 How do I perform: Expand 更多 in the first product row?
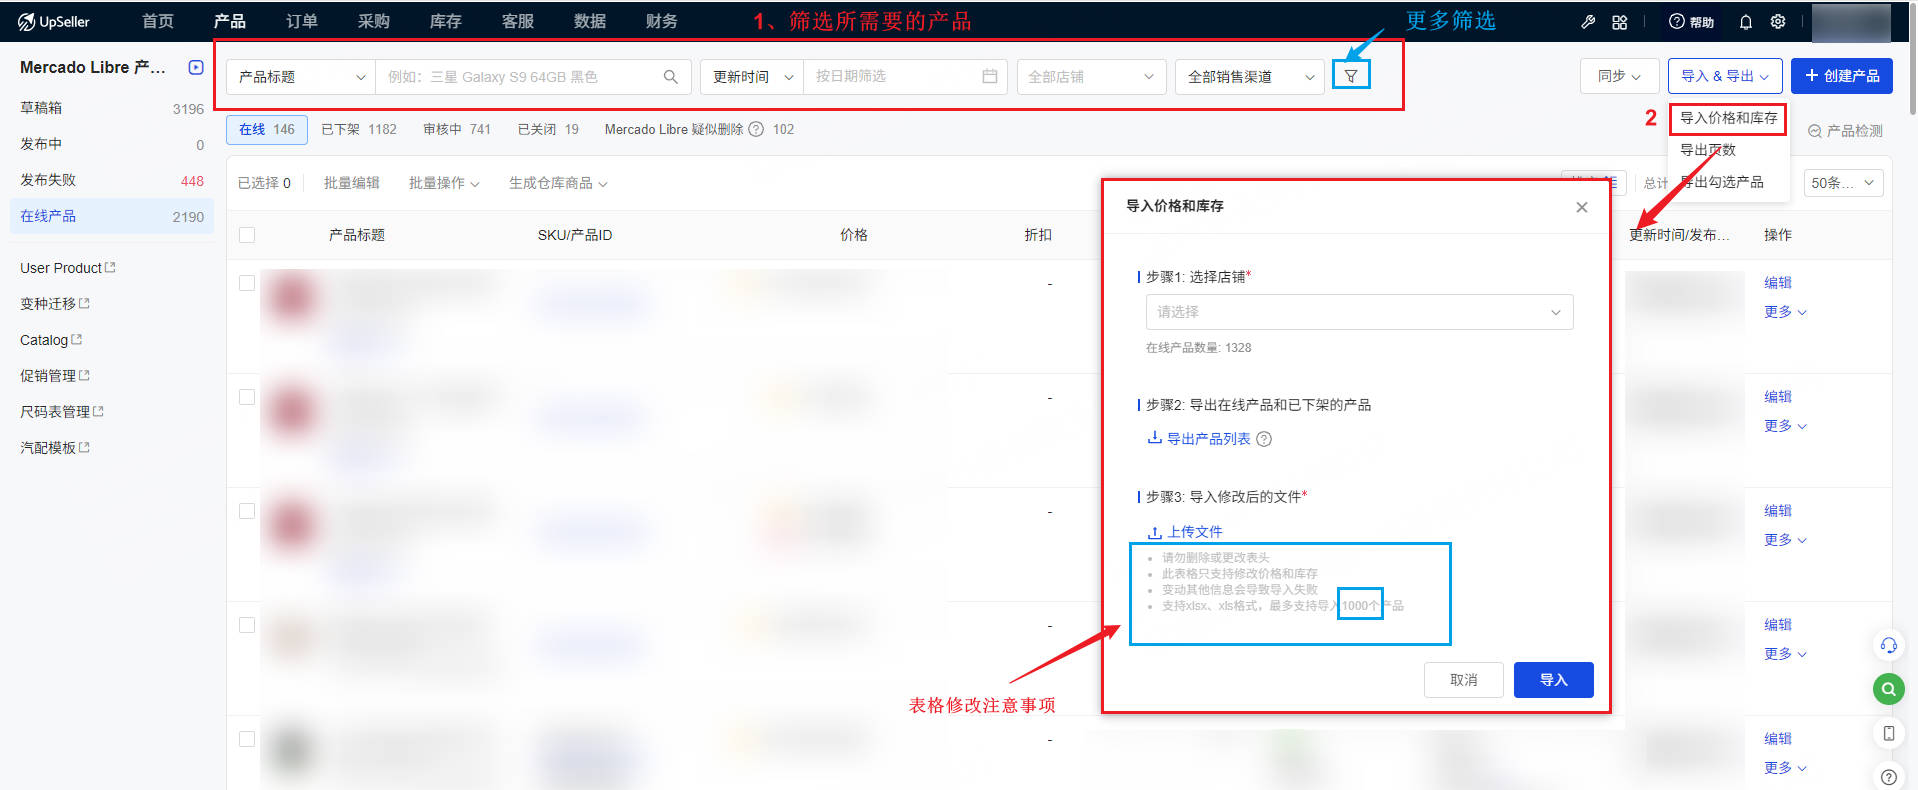pyautogui.click(x=1785, y=312)
